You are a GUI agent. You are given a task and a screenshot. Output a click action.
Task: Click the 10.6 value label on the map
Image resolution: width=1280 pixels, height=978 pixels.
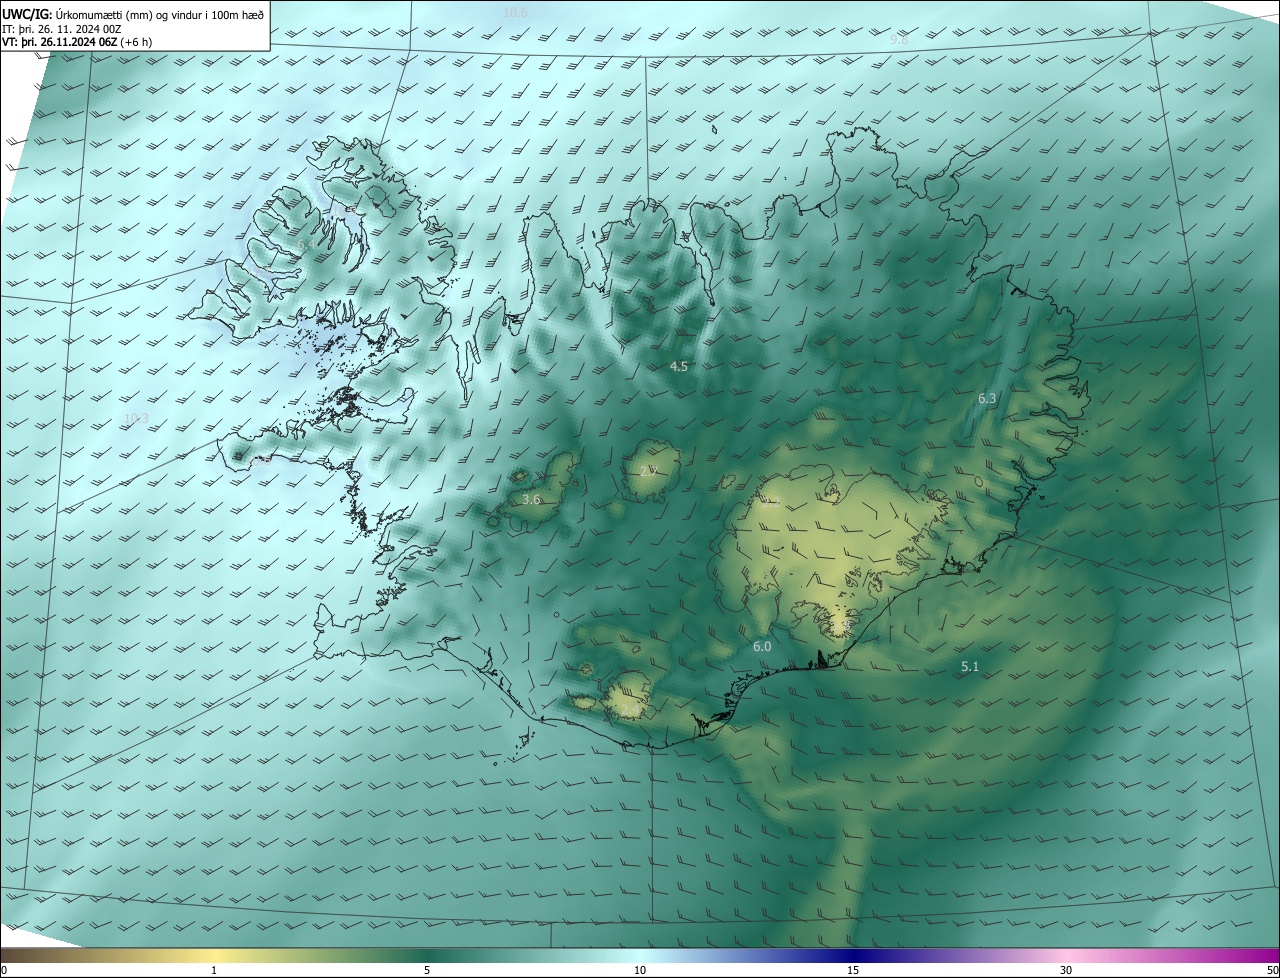point(515,12)
